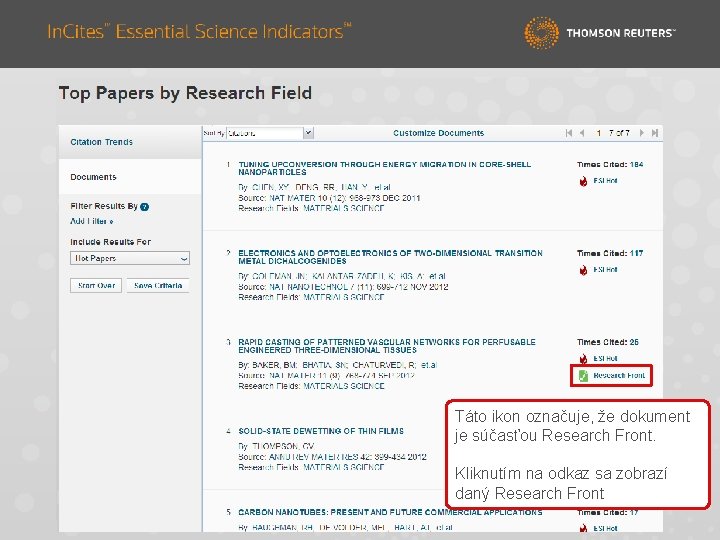Screen dimensions: 720x540
Task: Click the page number field showing 1
Action: tap(599, 133)
